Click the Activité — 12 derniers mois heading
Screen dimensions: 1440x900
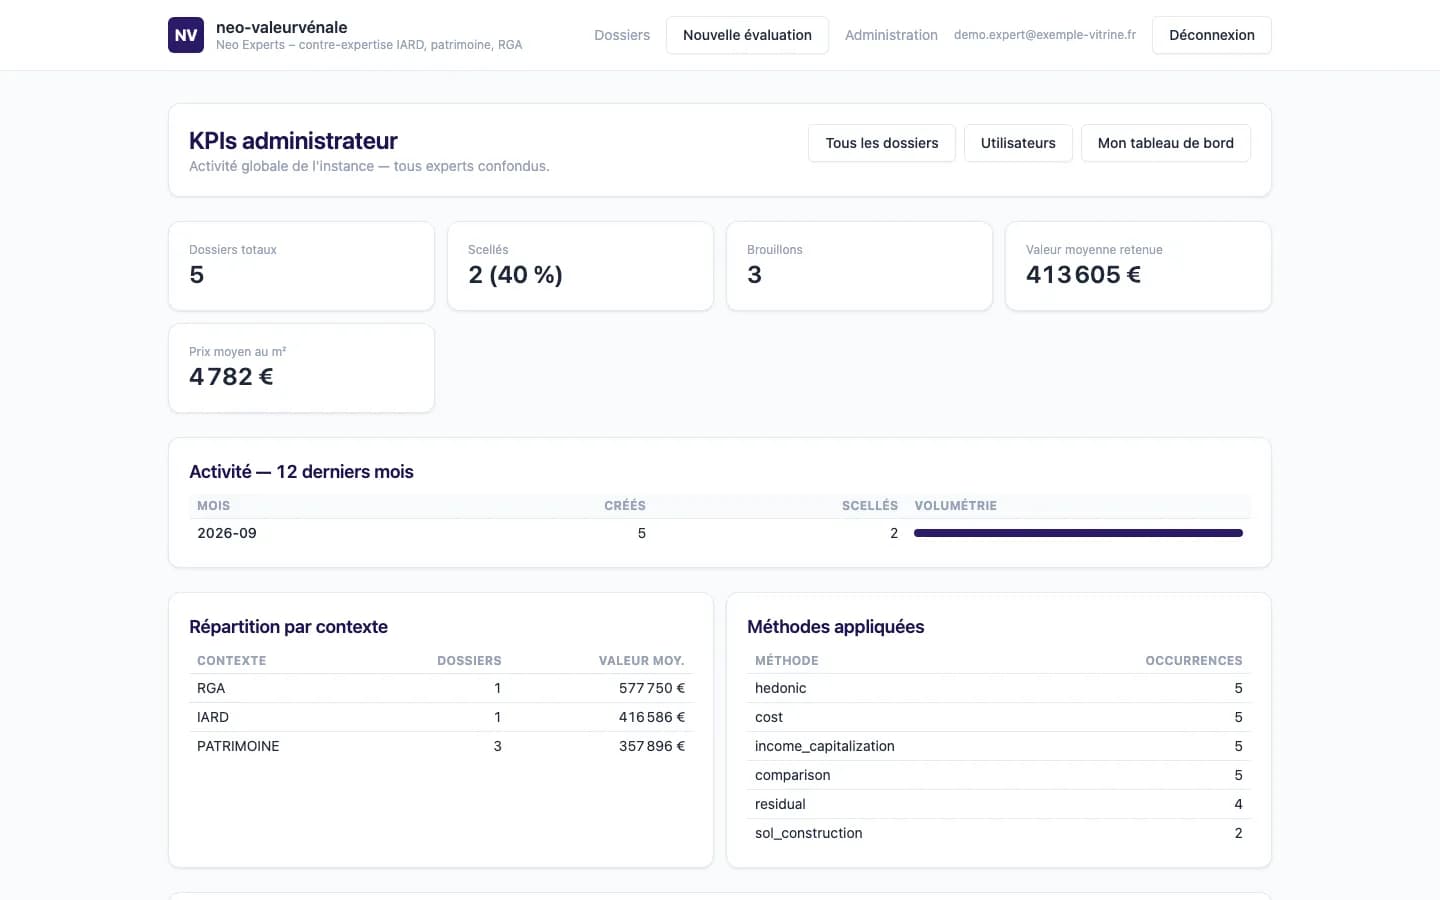301,472
